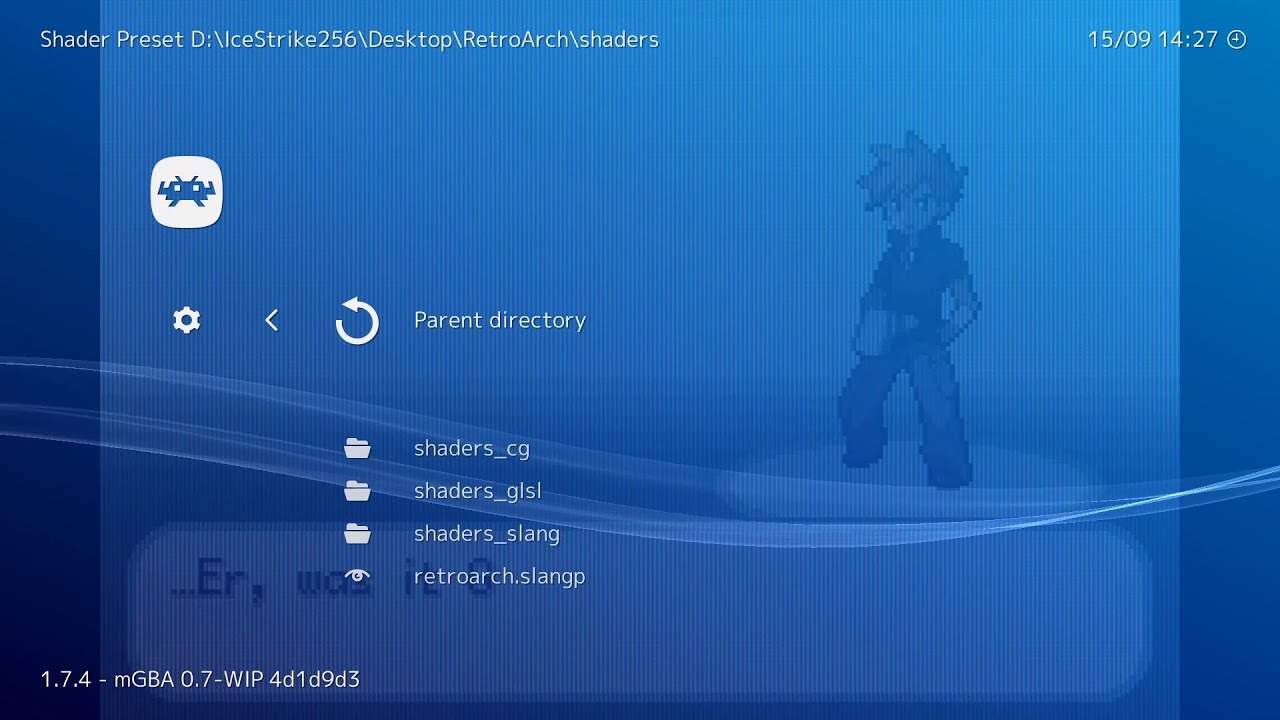Click the Parent directory circular arrow icon
This screenshot has height=720, width=1280.
coord(357,321)
